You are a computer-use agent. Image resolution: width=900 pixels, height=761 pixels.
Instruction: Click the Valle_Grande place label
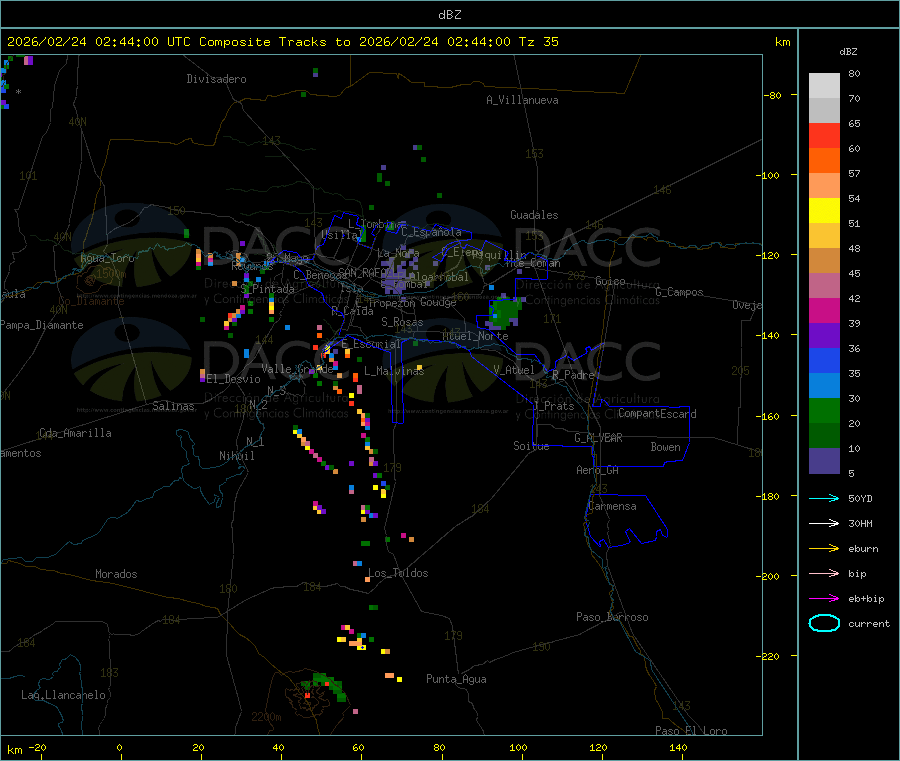click(x=297, y=368)
